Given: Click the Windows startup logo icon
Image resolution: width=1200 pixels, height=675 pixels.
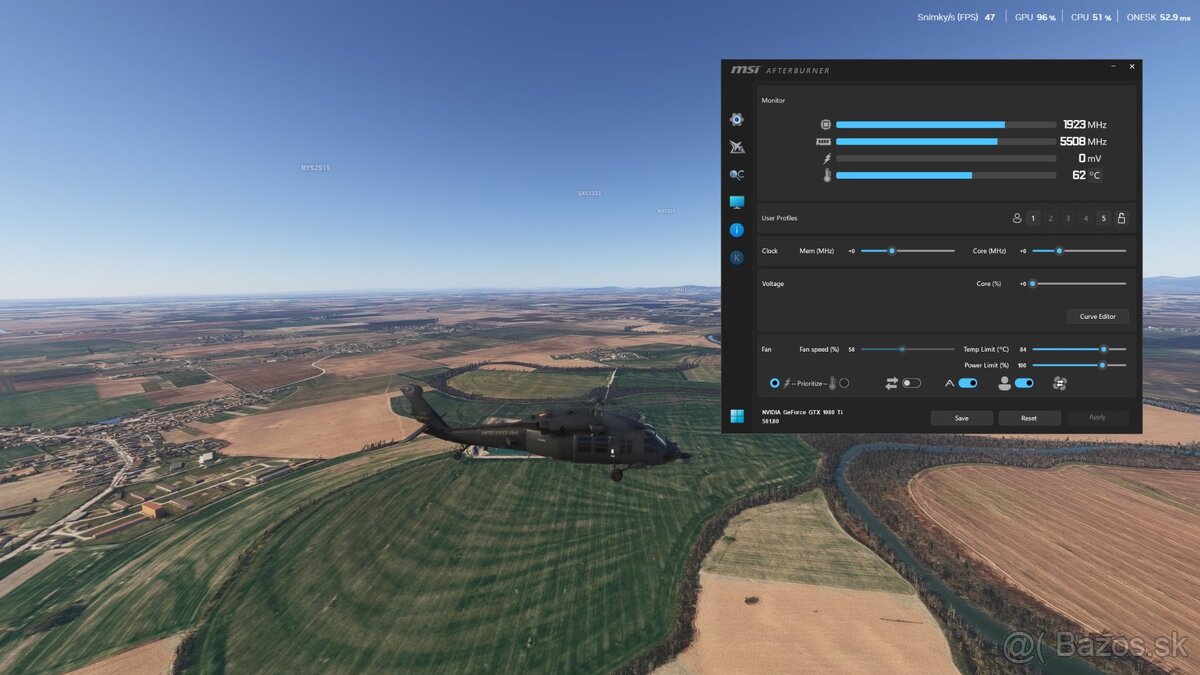Looking at the screenshot, I should [x=737, y=416].
